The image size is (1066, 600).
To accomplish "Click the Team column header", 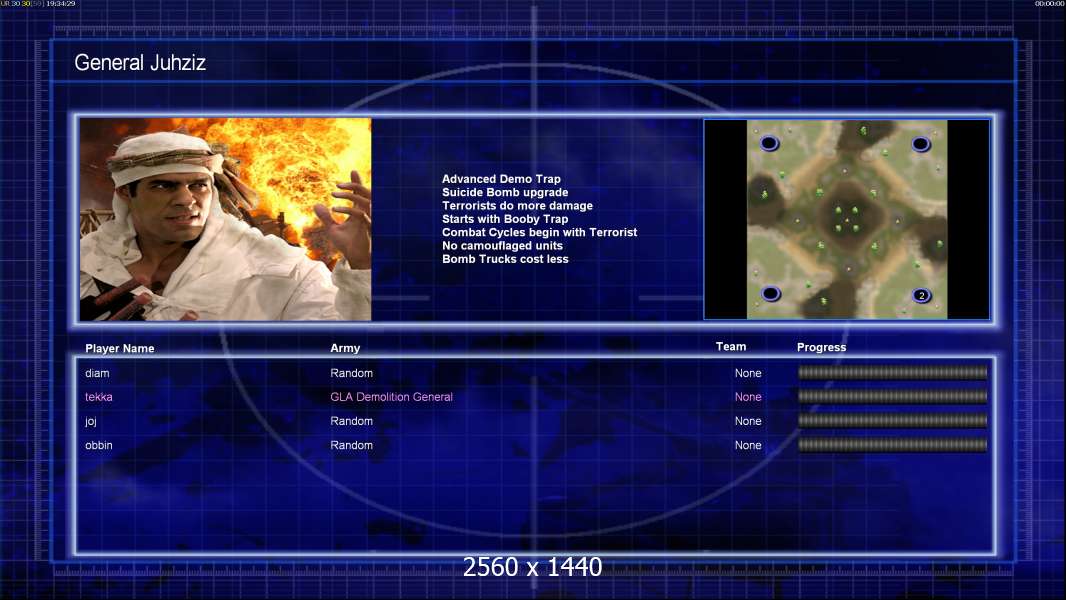I will click(x=731, y=347).
